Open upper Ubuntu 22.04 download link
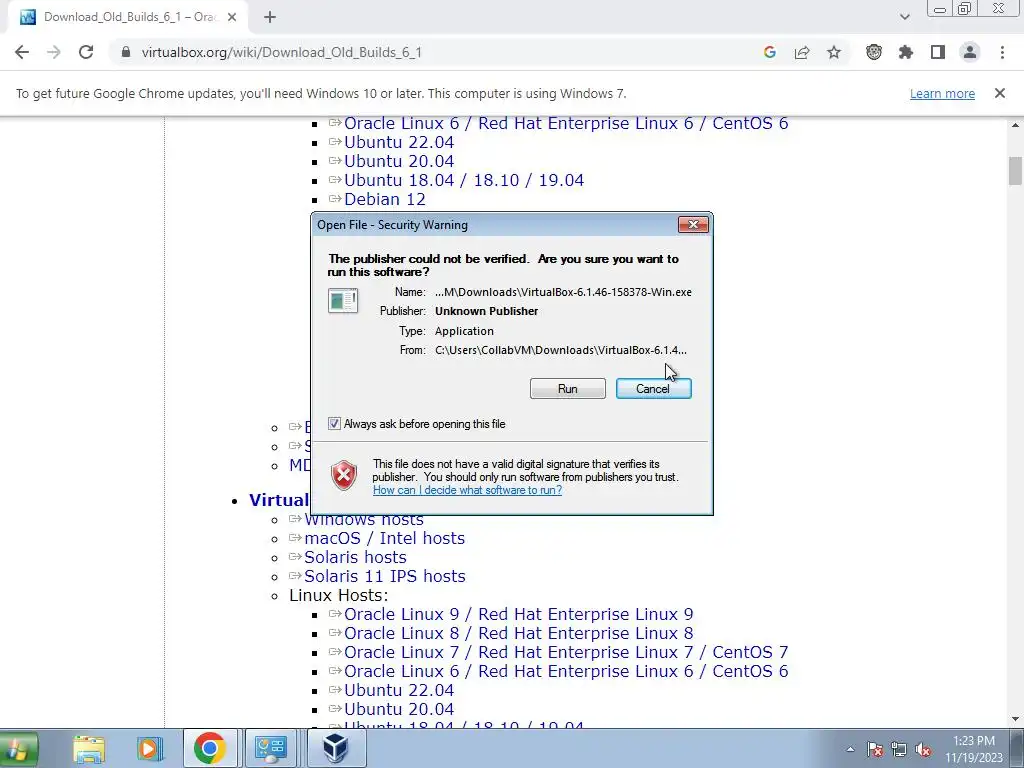The image size is (1024, 768). pyautogui.click(x=399, y=142)
